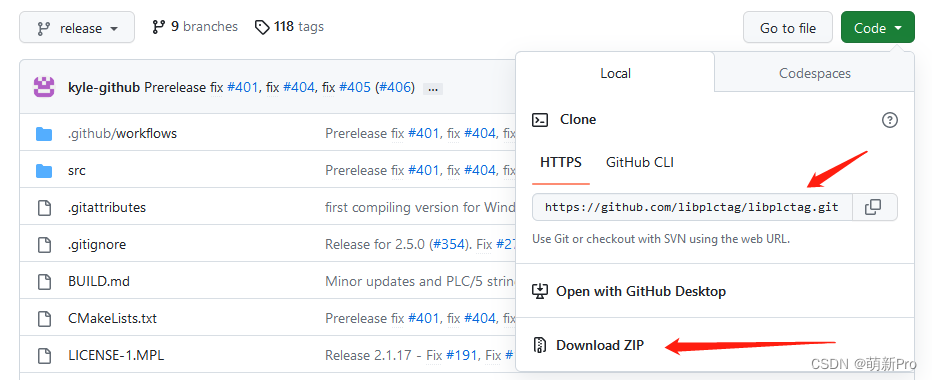Viewport: 932px width, 380px height.
Task: Open the .gitattributes file
Action: pos(107,208)
